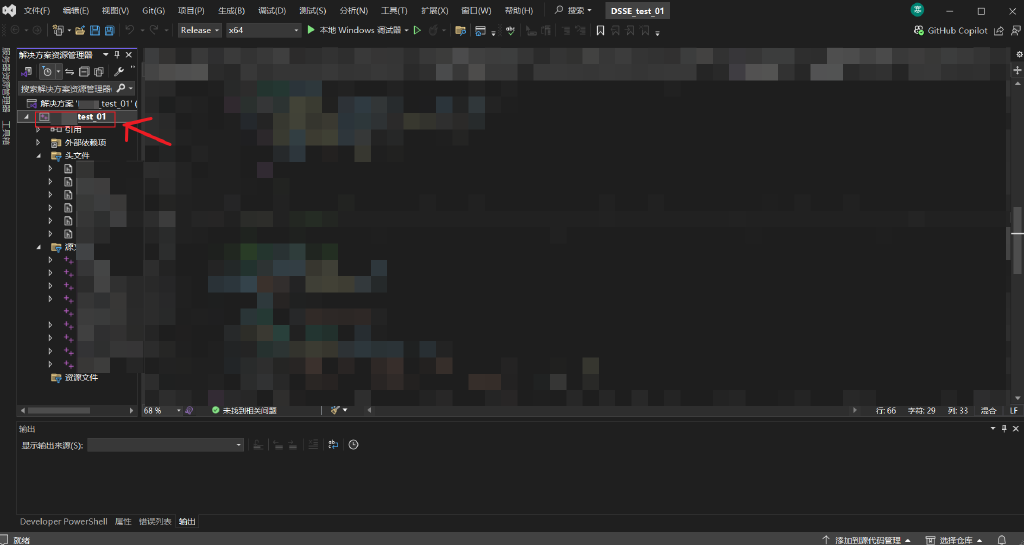
Task: Open the Release configuration dropdown
Action: click(x=199, y=30)
